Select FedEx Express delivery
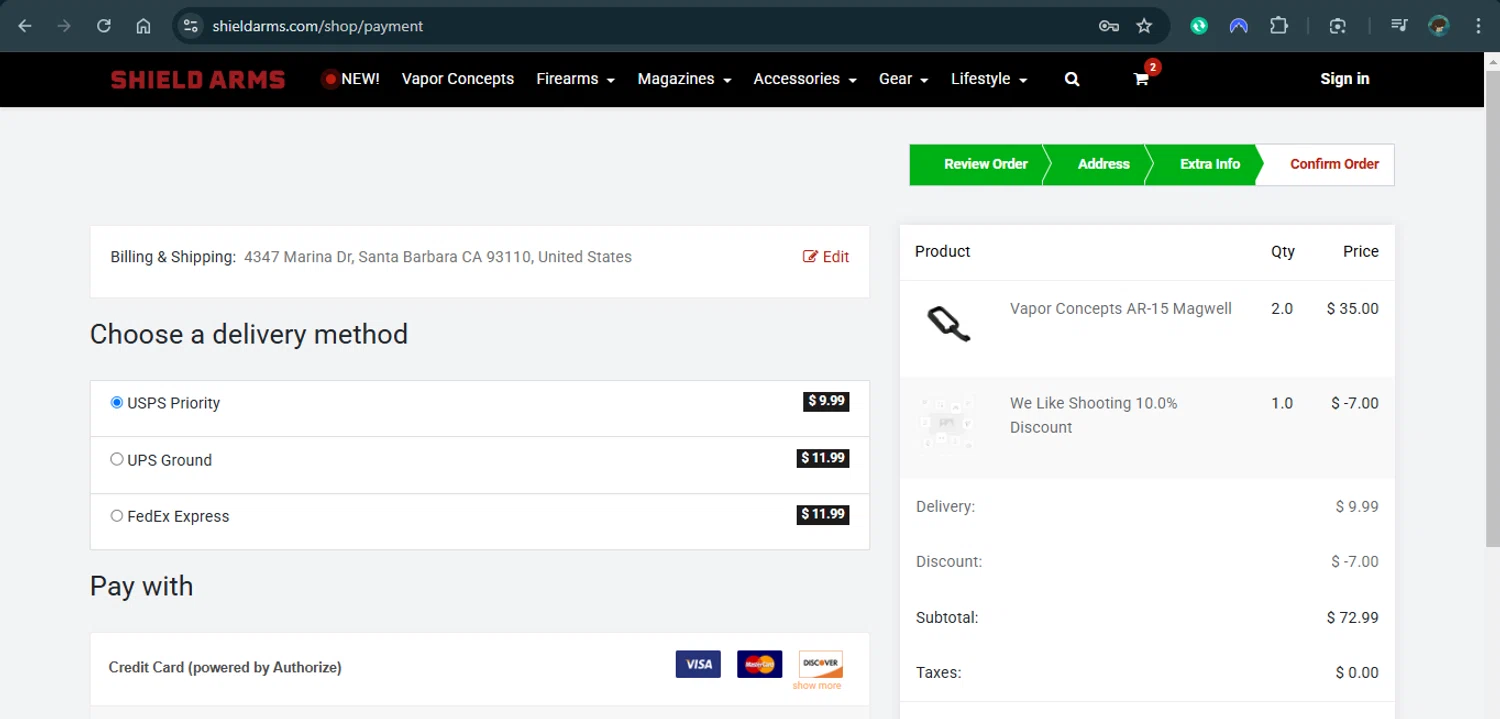1500x719 pixels. (x=117, y=516)
